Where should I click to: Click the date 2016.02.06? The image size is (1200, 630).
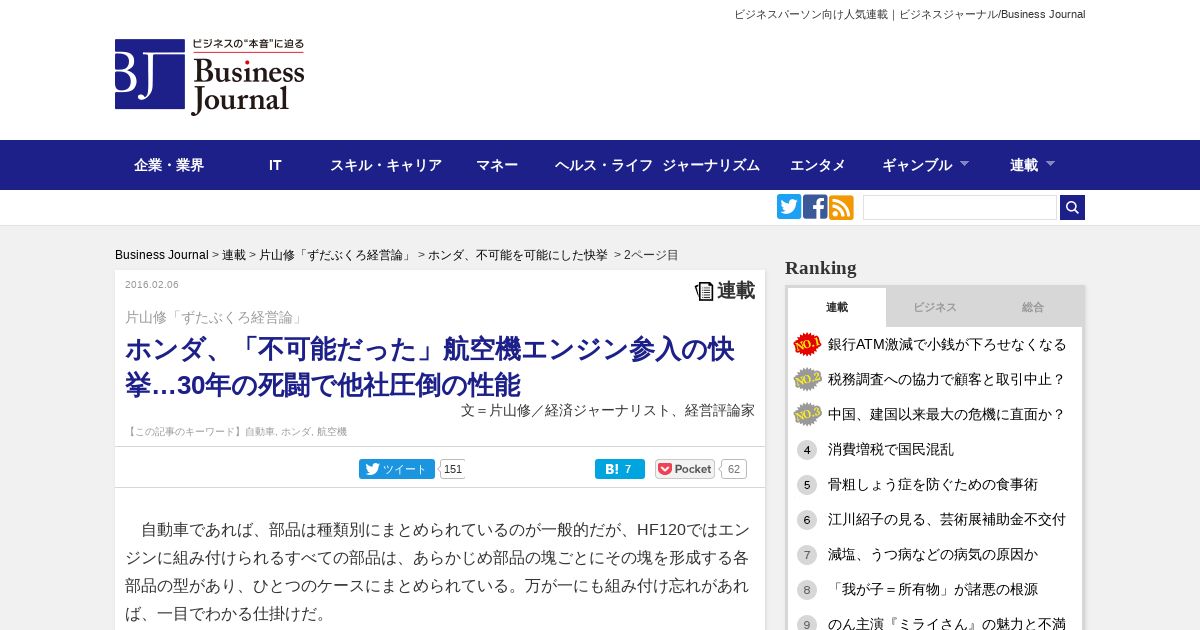tap(152, 285)
